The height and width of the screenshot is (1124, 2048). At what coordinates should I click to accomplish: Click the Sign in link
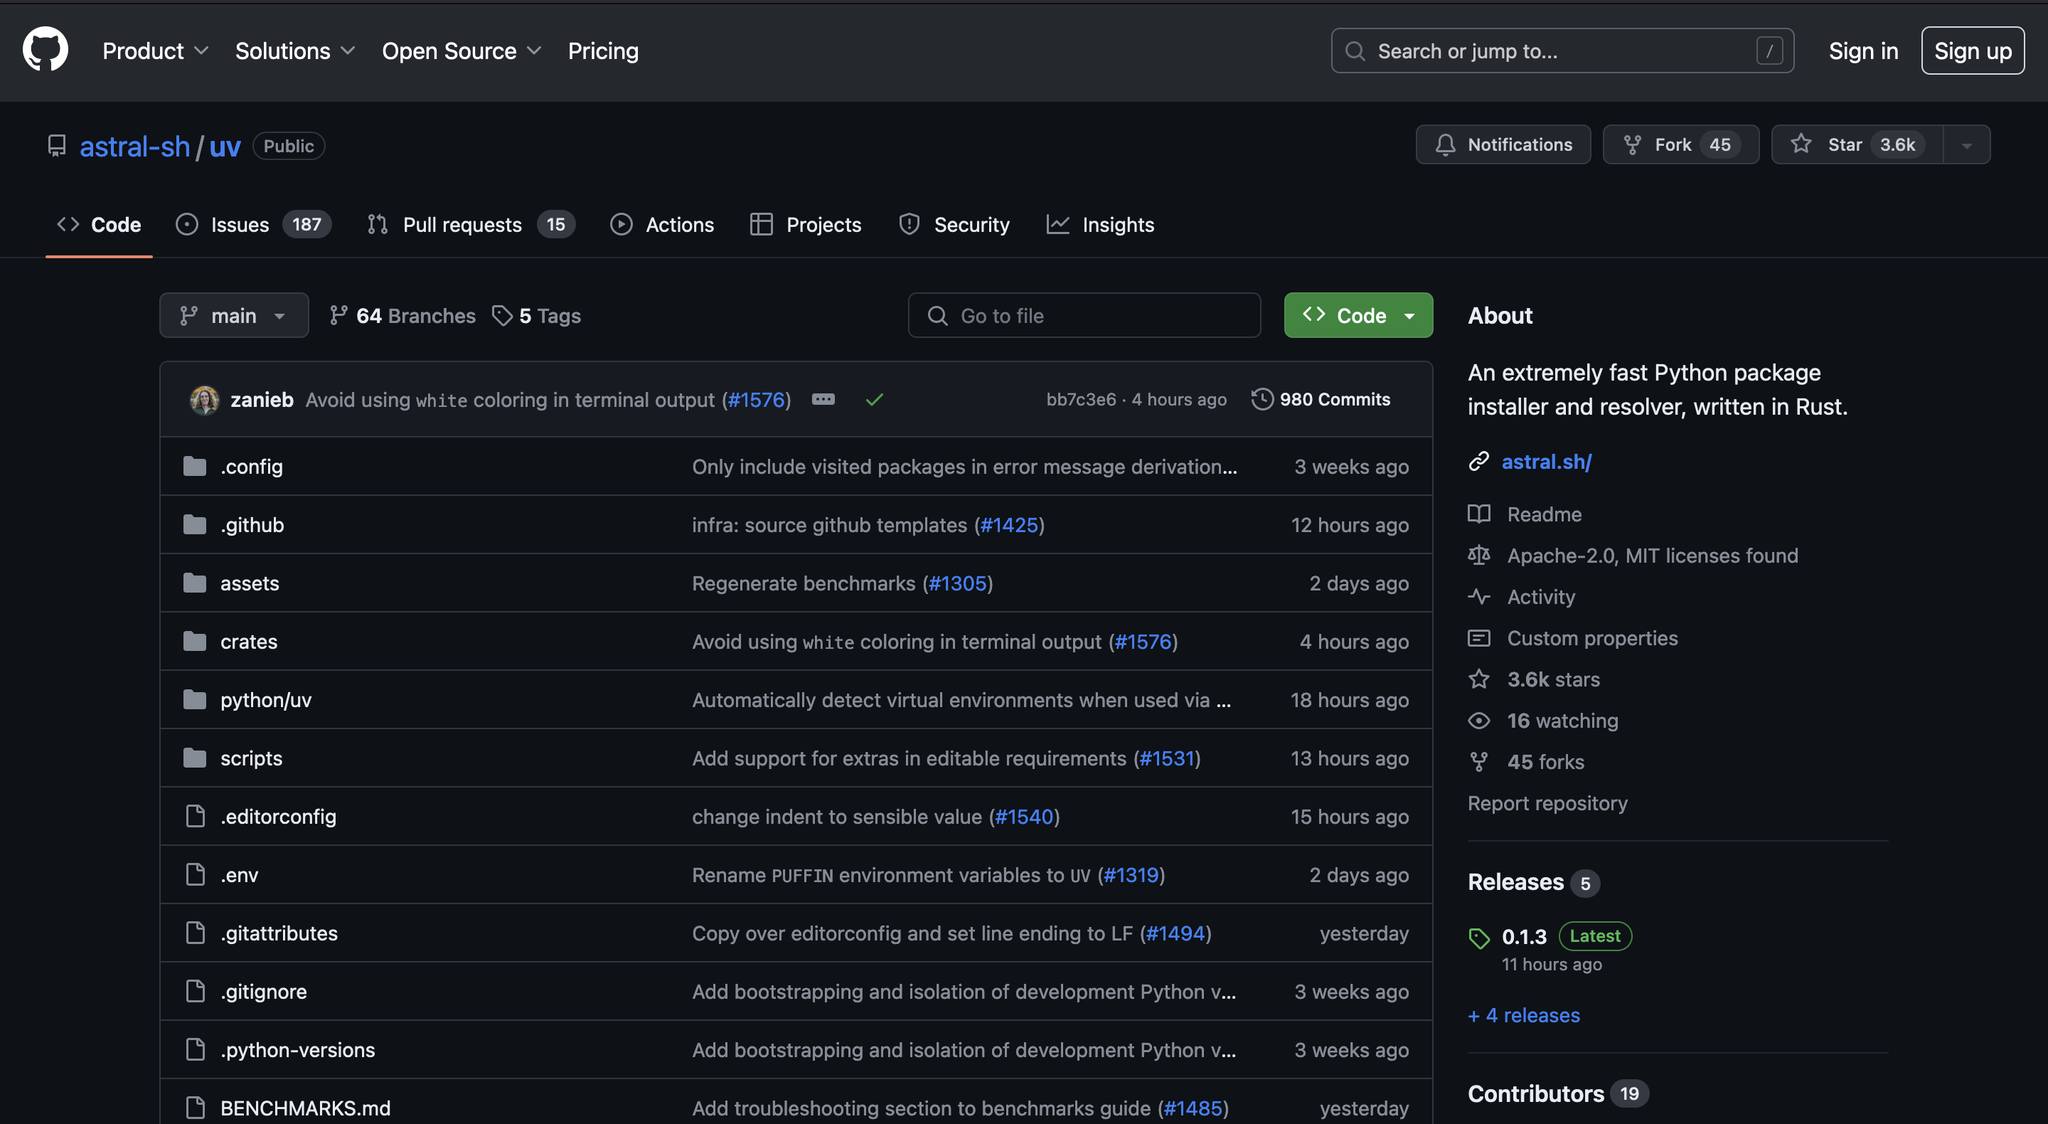[1862, 51]
